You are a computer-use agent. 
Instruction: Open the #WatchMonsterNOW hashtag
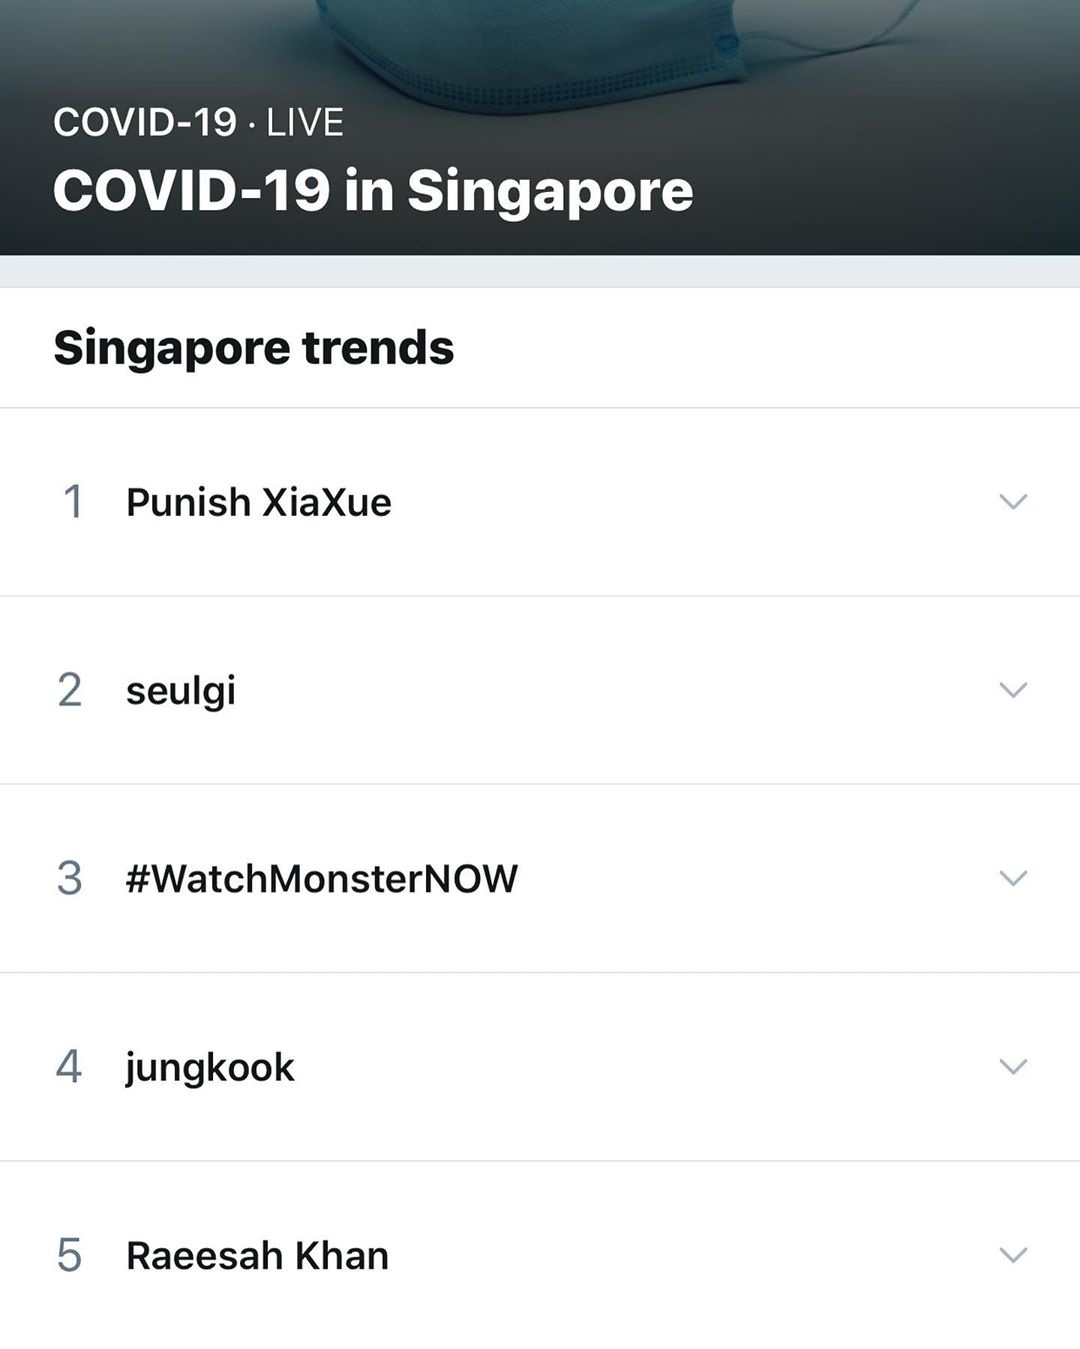[x=321, y=878]
